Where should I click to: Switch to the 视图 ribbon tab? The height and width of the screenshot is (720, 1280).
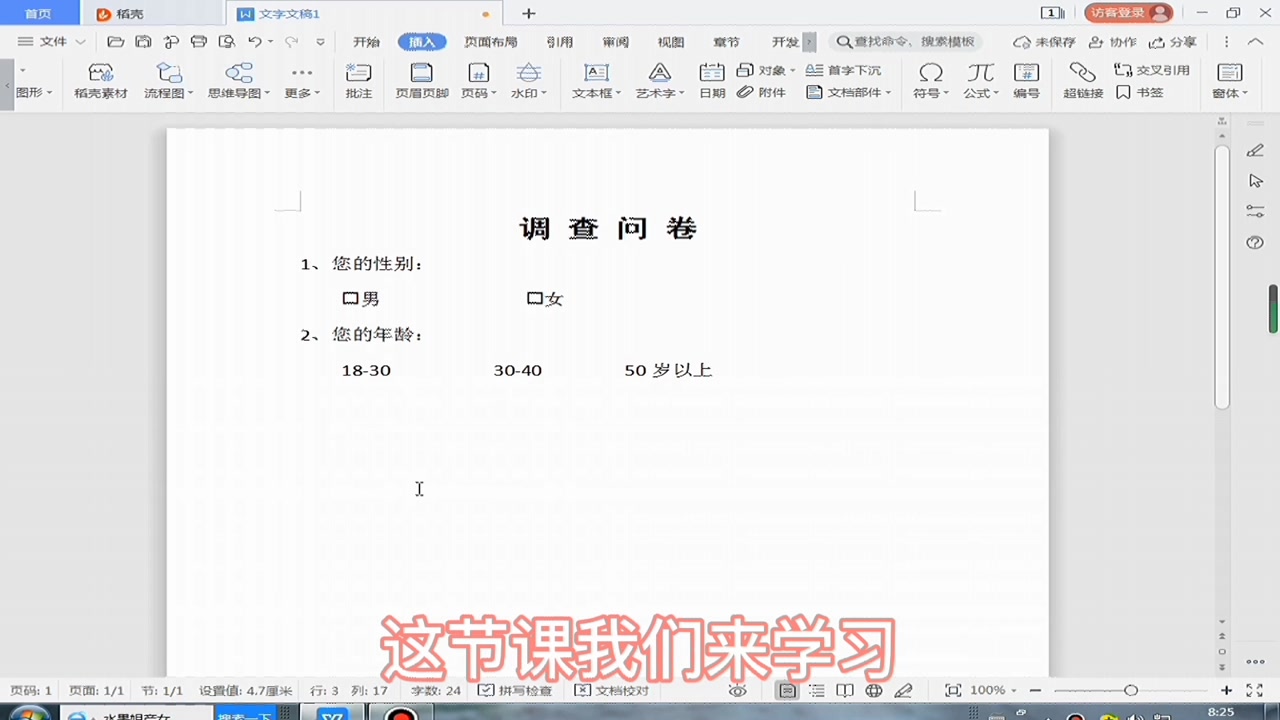[671, 42]
